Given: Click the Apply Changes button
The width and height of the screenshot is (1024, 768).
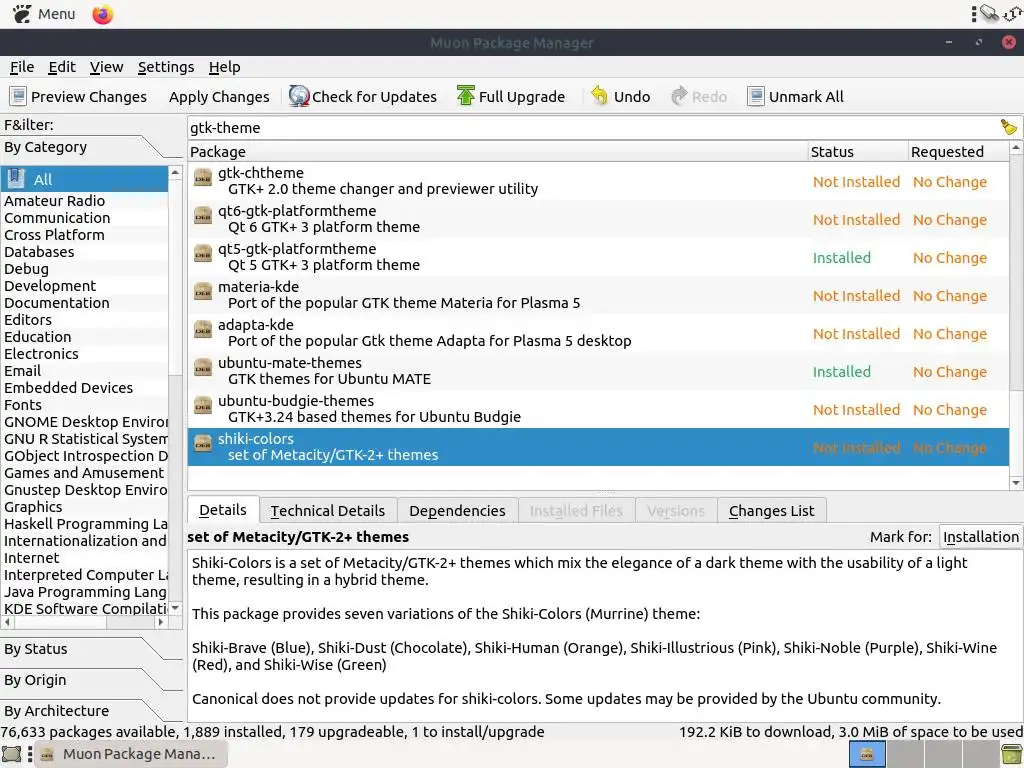Looking at the screenshot, I should [219, 97].
